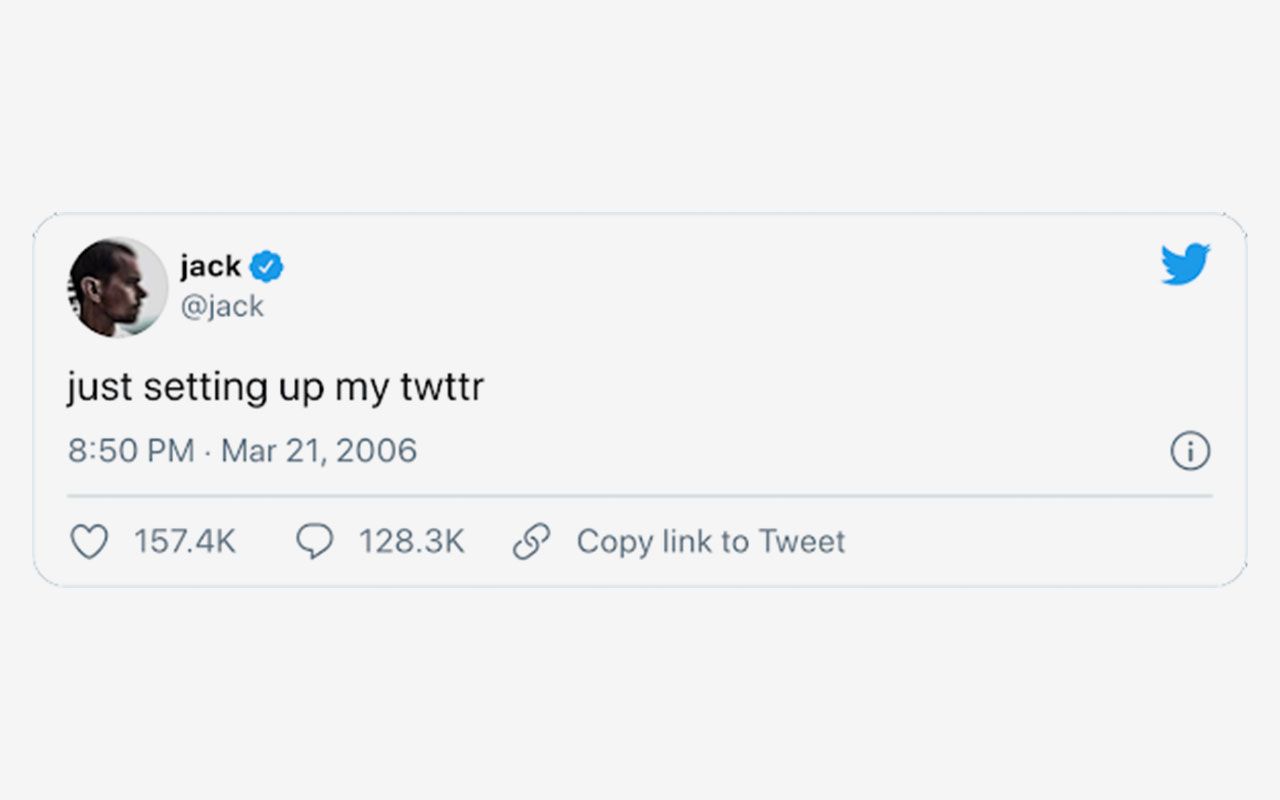Click the blue verified badge

point(267,267)
